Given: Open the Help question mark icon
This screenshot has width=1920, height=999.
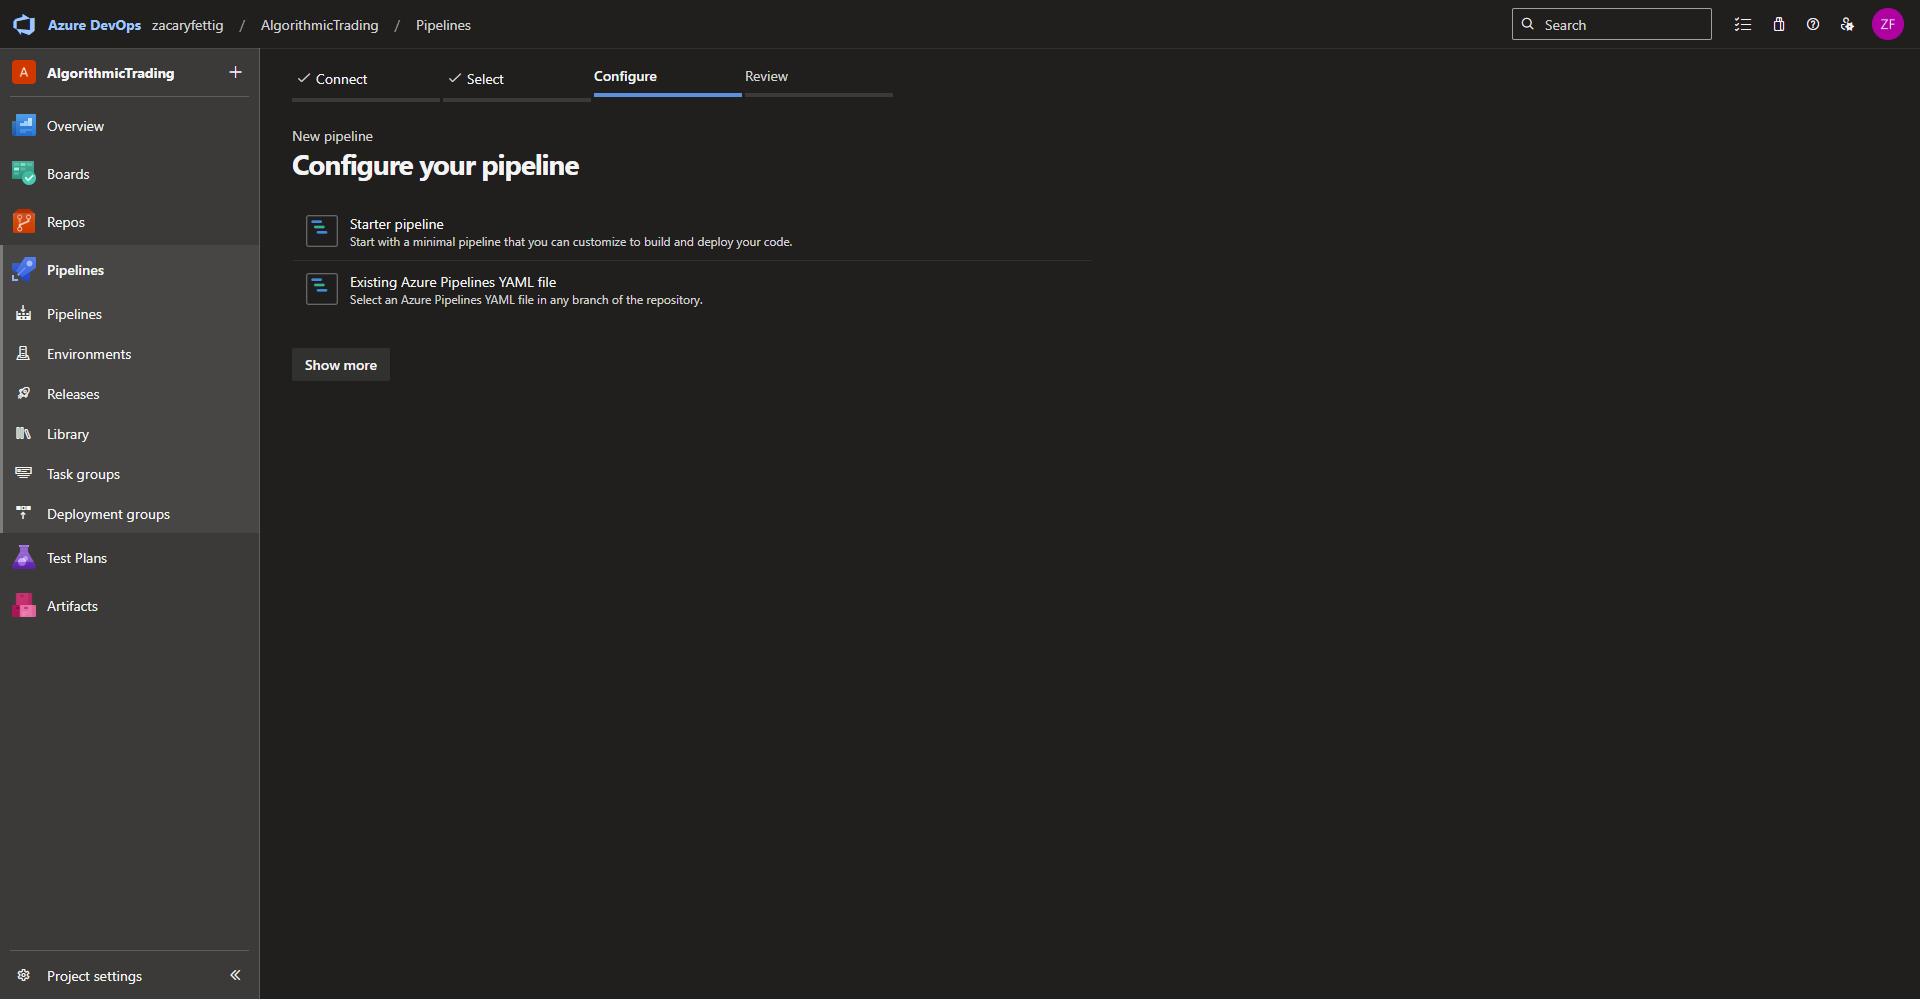Looking at the screenshot, I should [1813, 25].
